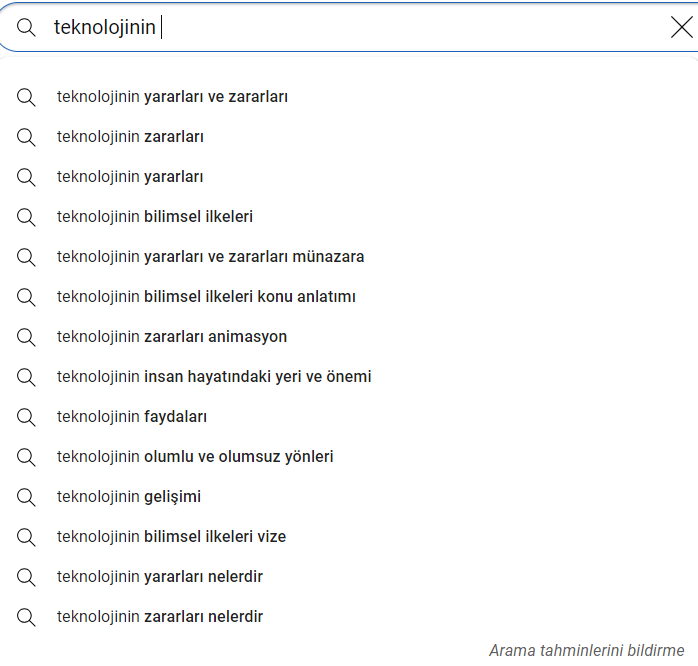Click magnifier icon beside 'teknolojinin faydaları'

(x=26, y=417)
